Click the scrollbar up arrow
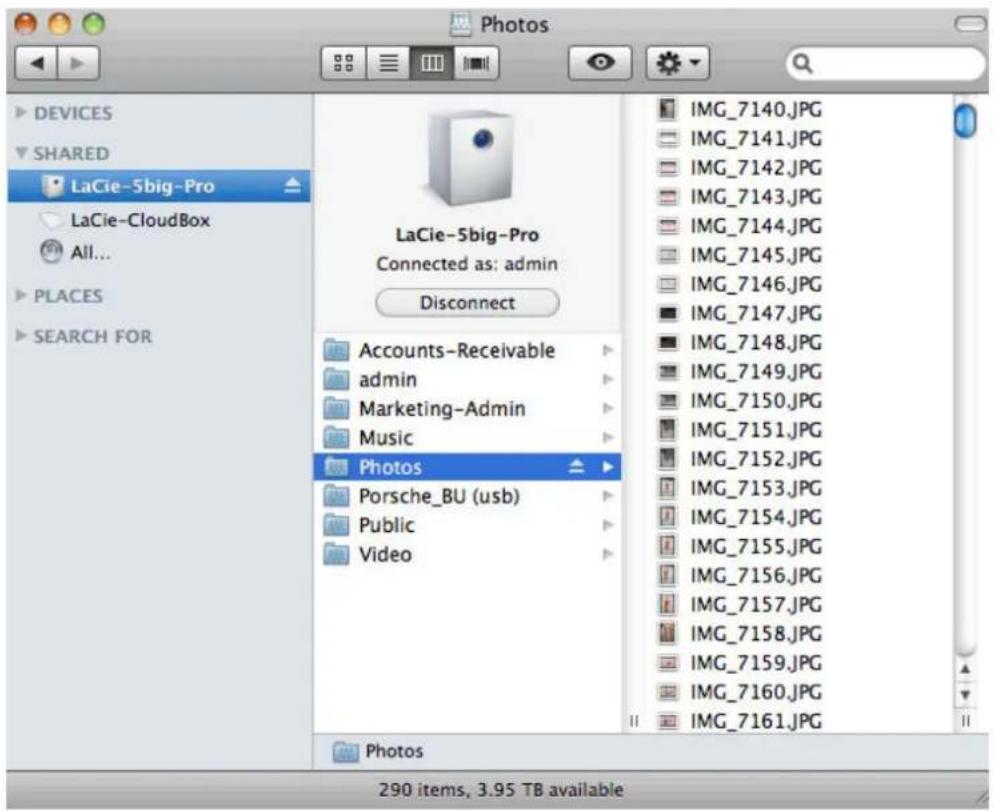The height and width of the screenshot is (812, 996). (x=965, y=669)
